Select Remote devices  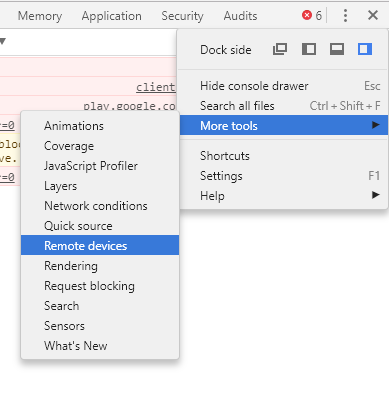(x=100, y=245)
